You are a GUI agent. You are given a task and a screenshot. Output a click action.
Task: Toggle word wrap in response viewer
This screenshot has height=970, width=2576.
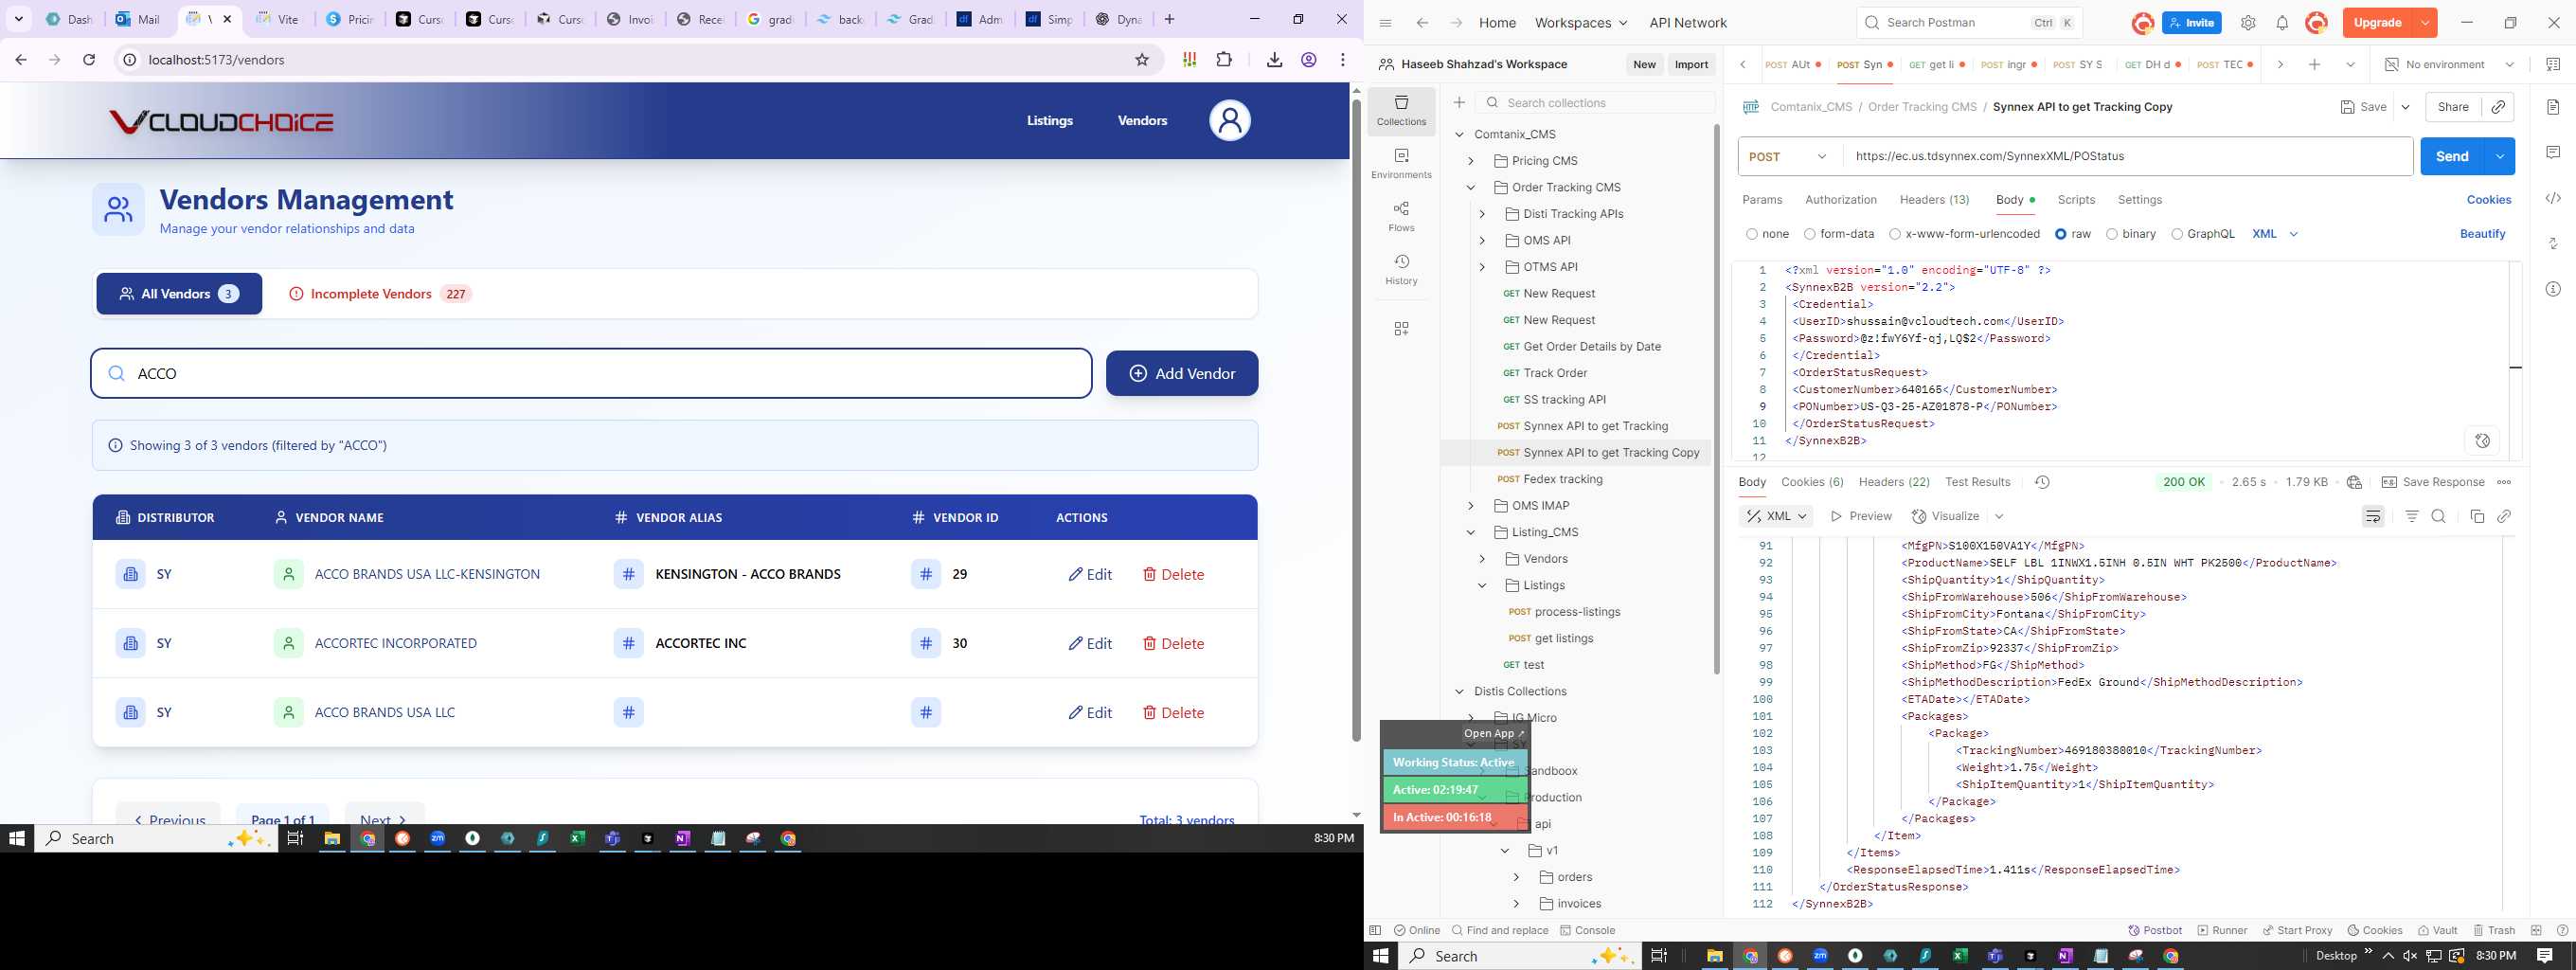(x=2373, y=516)
